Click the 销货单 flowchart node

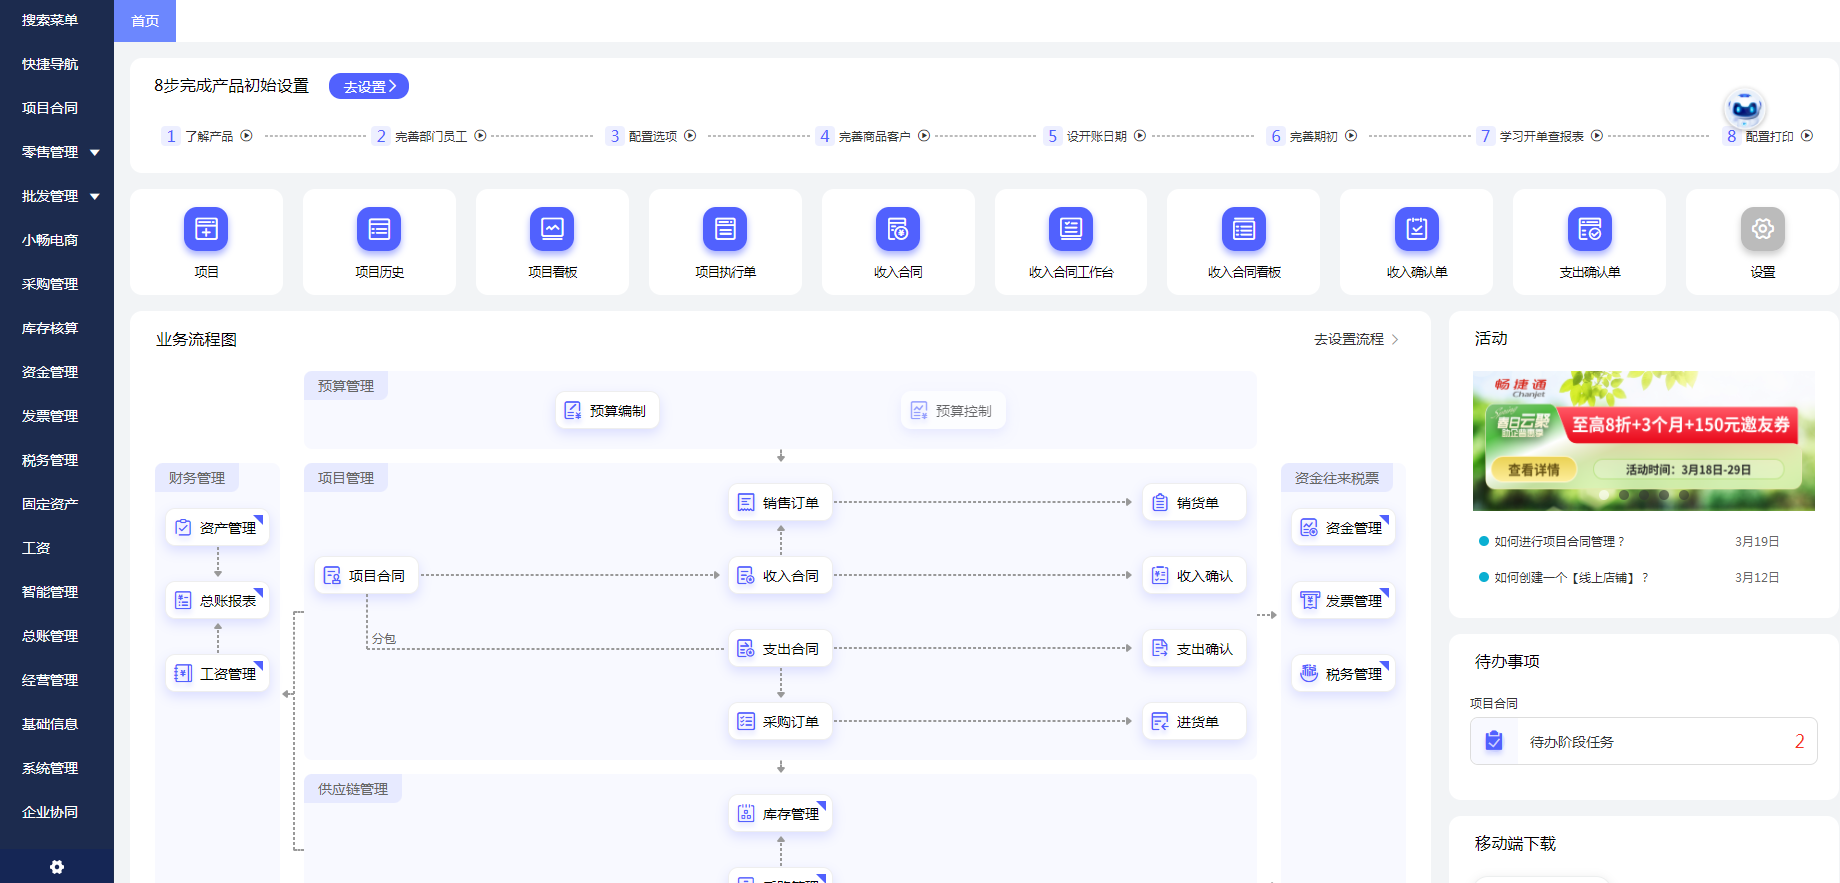click(1194, 502)
